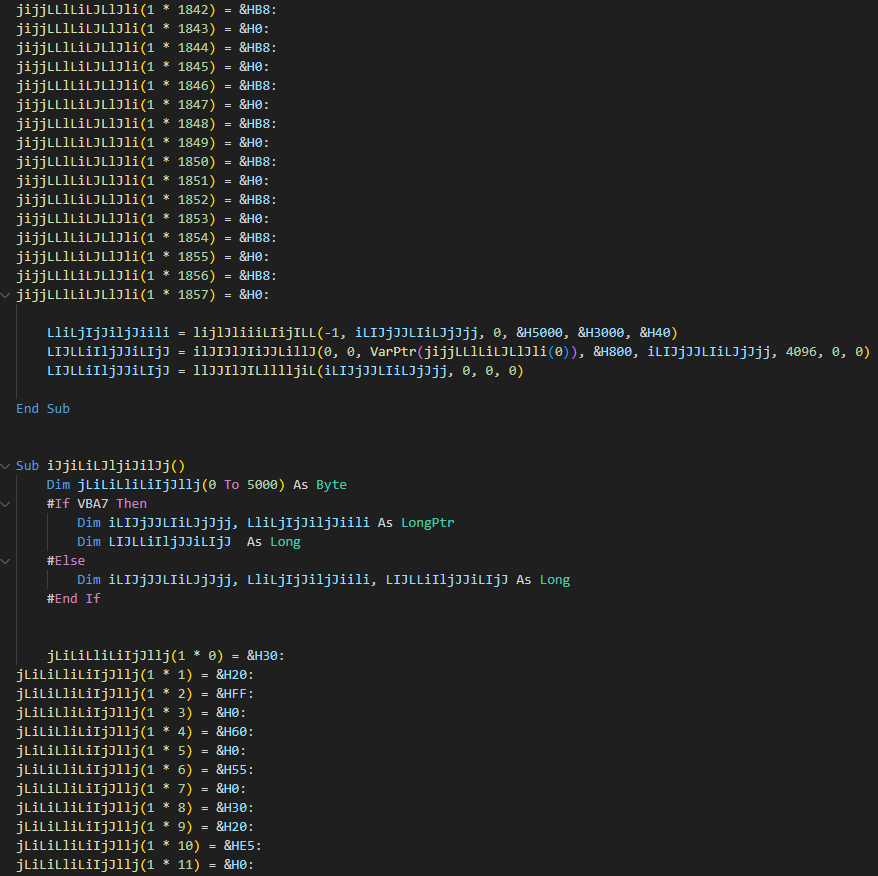Image resolution: width=878 pixels, height=876 pixels.
Task: Click the &H20 value at index 9
Action: 232,827
